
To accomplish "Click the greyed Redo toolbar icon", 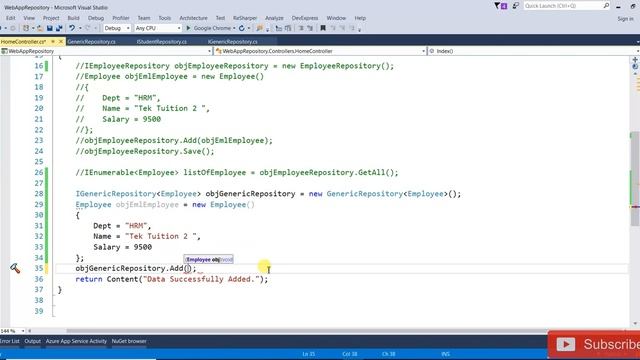I will 88,28.
